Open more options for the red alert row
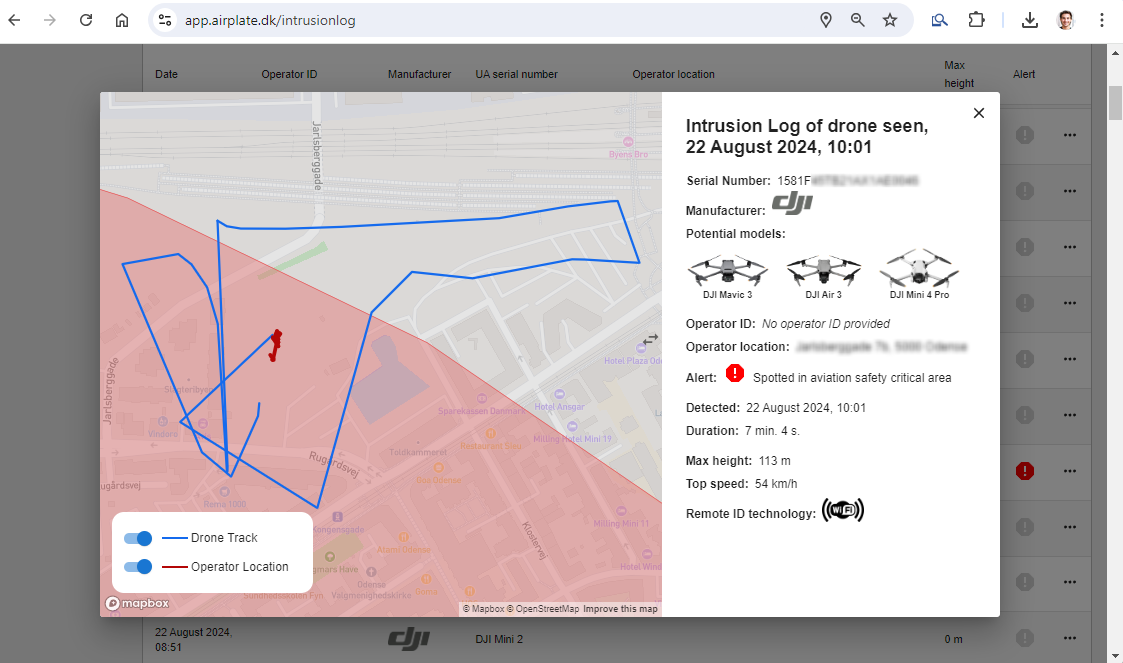Viewport: 1123px width, 663px height. (x=1070, y=471)
